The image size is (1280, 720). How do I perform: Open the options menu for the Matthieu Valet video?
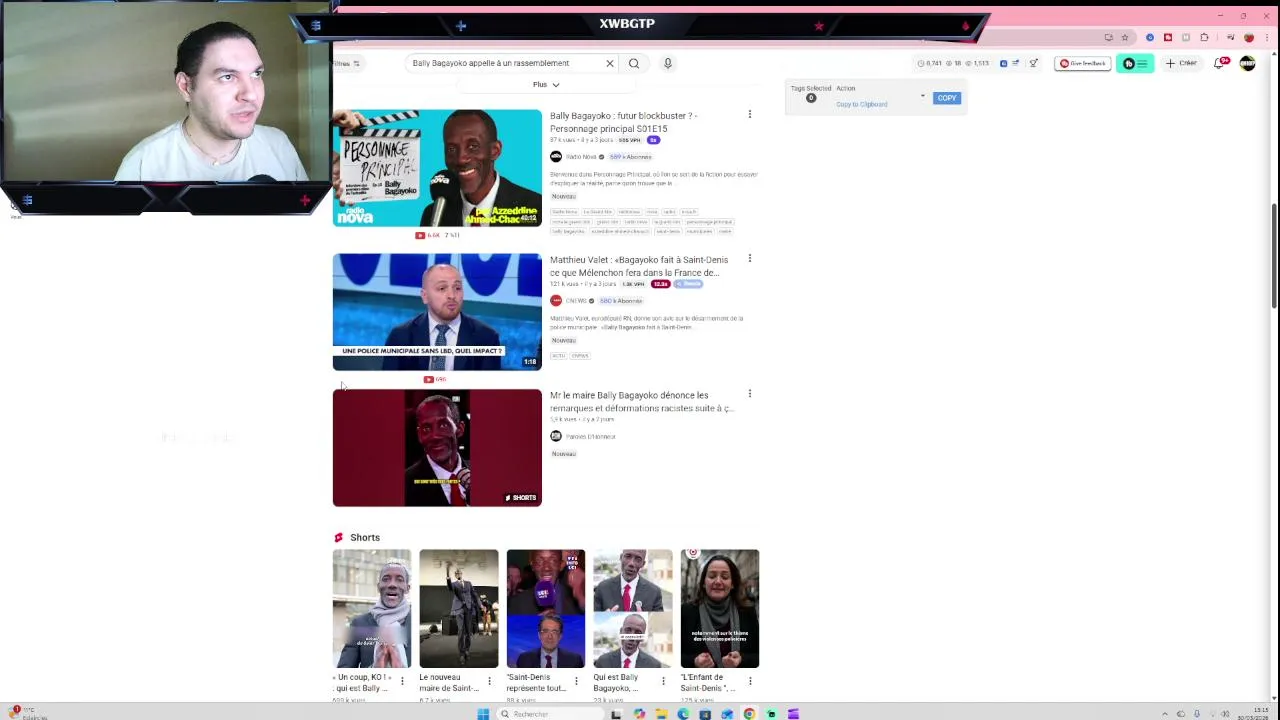(x=750, y=259)
